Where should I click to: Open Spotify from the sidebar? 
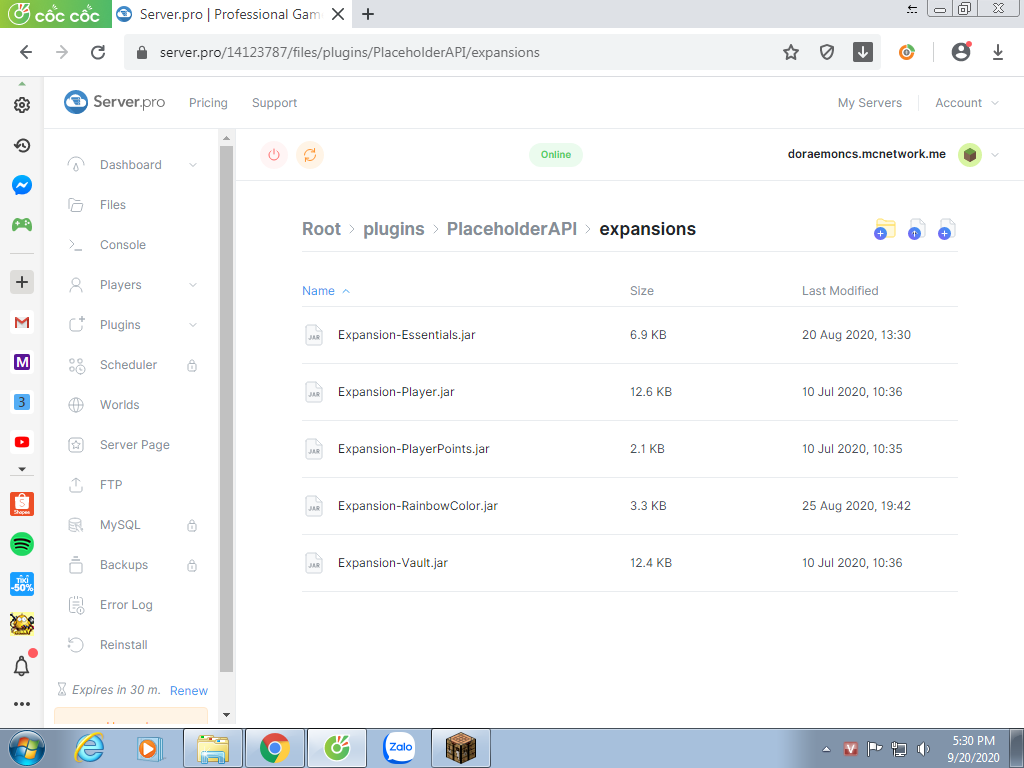click(22, 544)
